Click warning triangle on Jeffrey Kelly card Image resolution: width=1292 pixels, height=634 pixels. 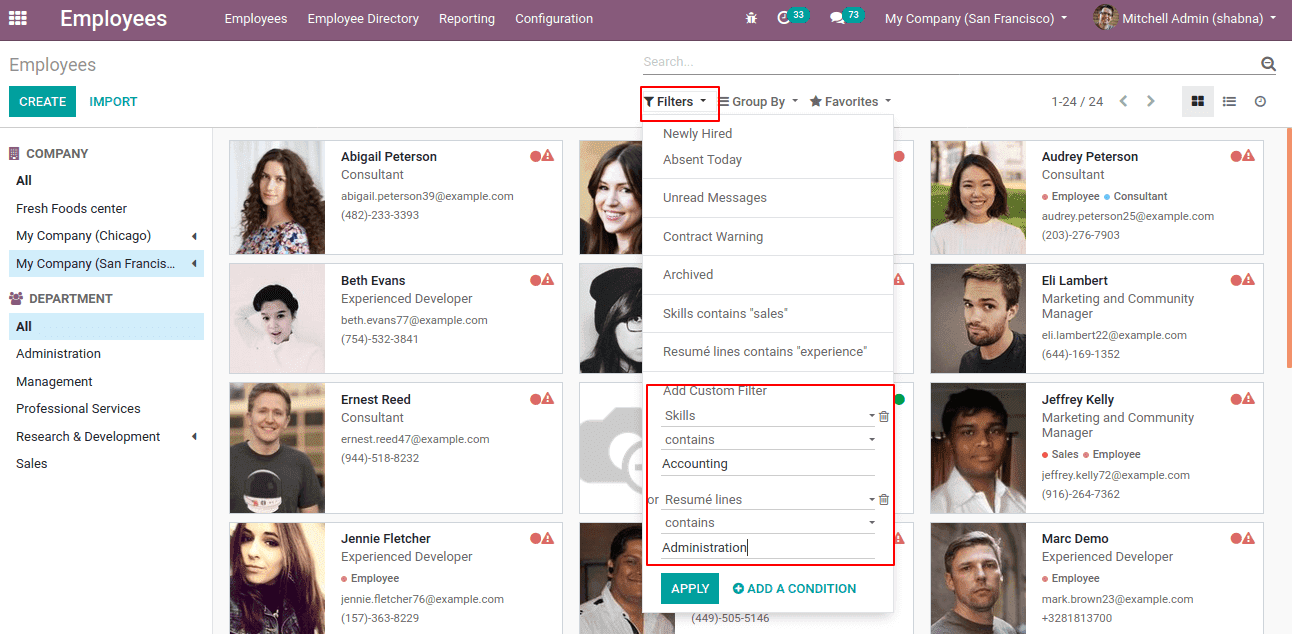point(1249,399)
